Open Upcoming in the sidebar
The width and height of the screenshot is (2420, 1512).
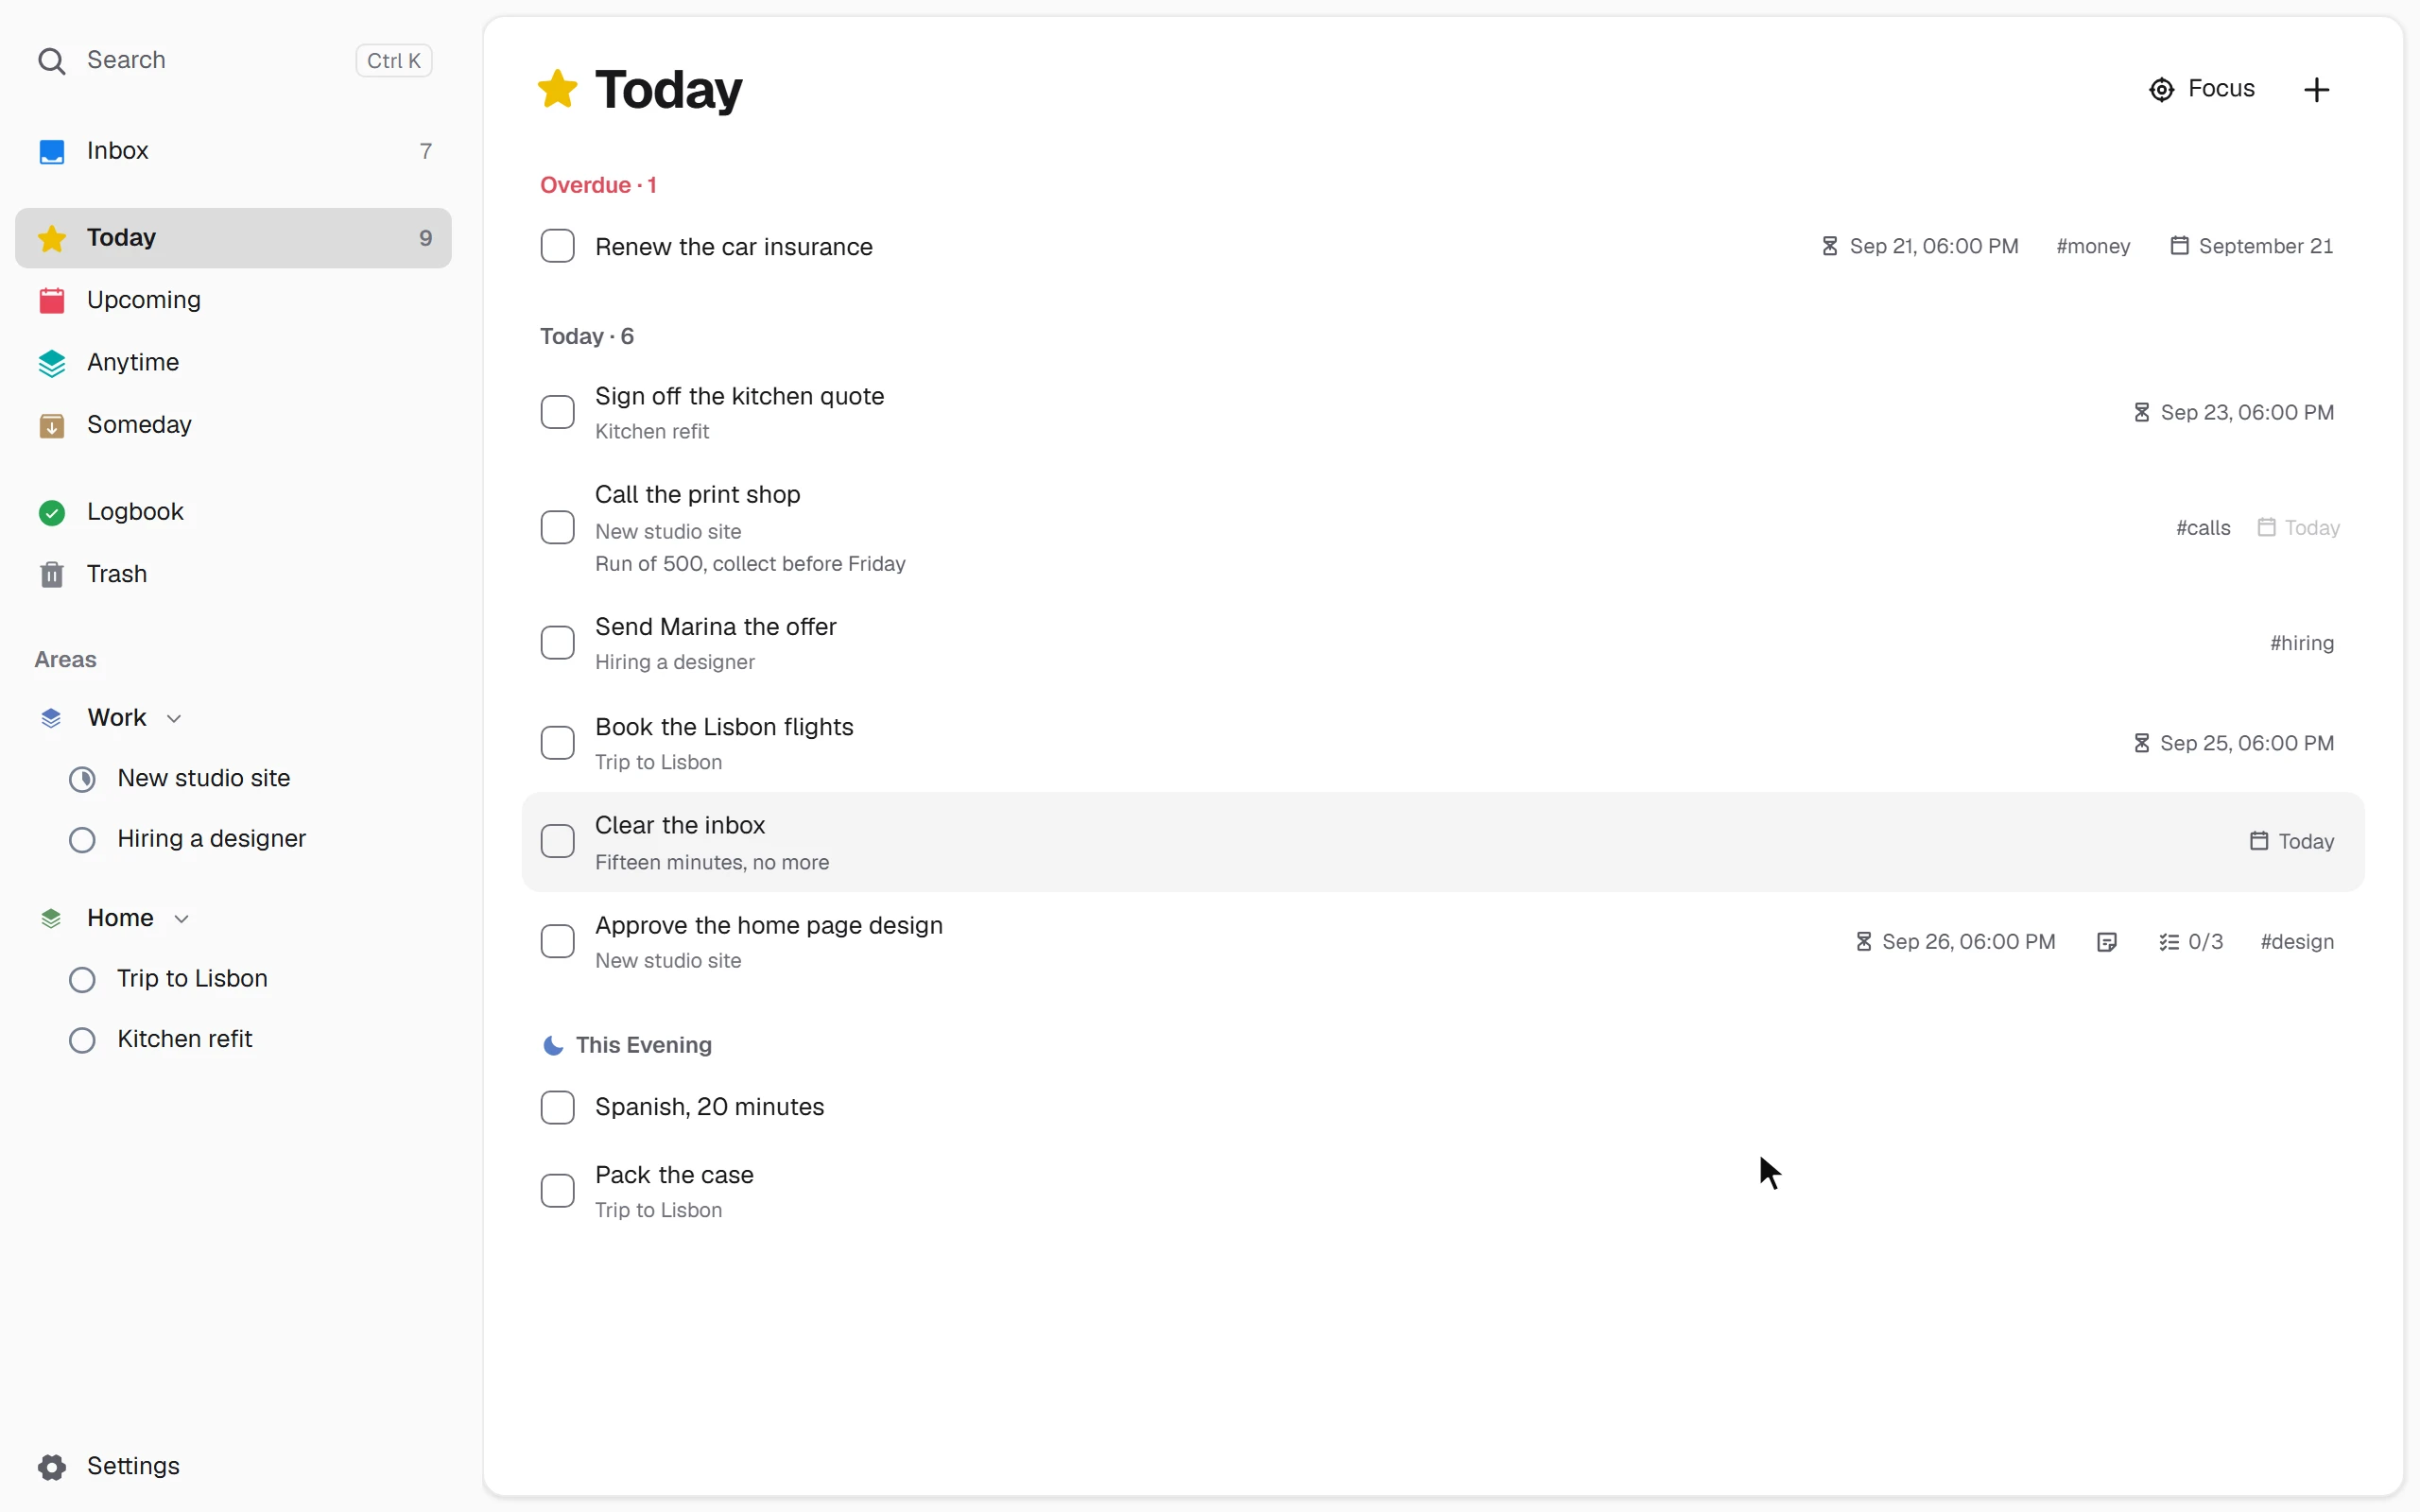click(233, 300)
